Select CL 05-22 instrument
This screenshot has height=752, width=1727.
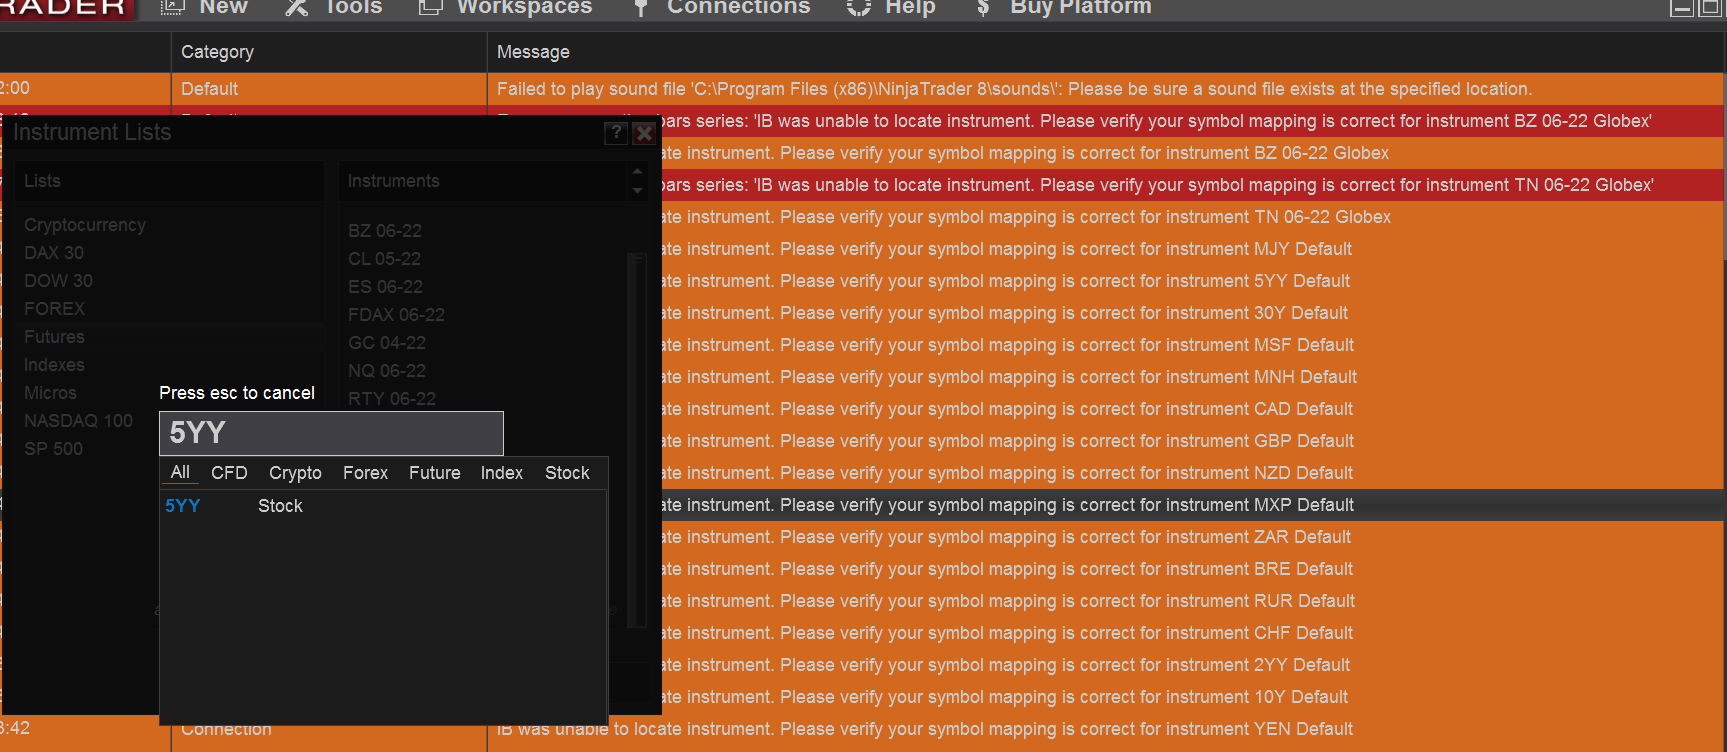pyautogui.click(x=384, y=259)
